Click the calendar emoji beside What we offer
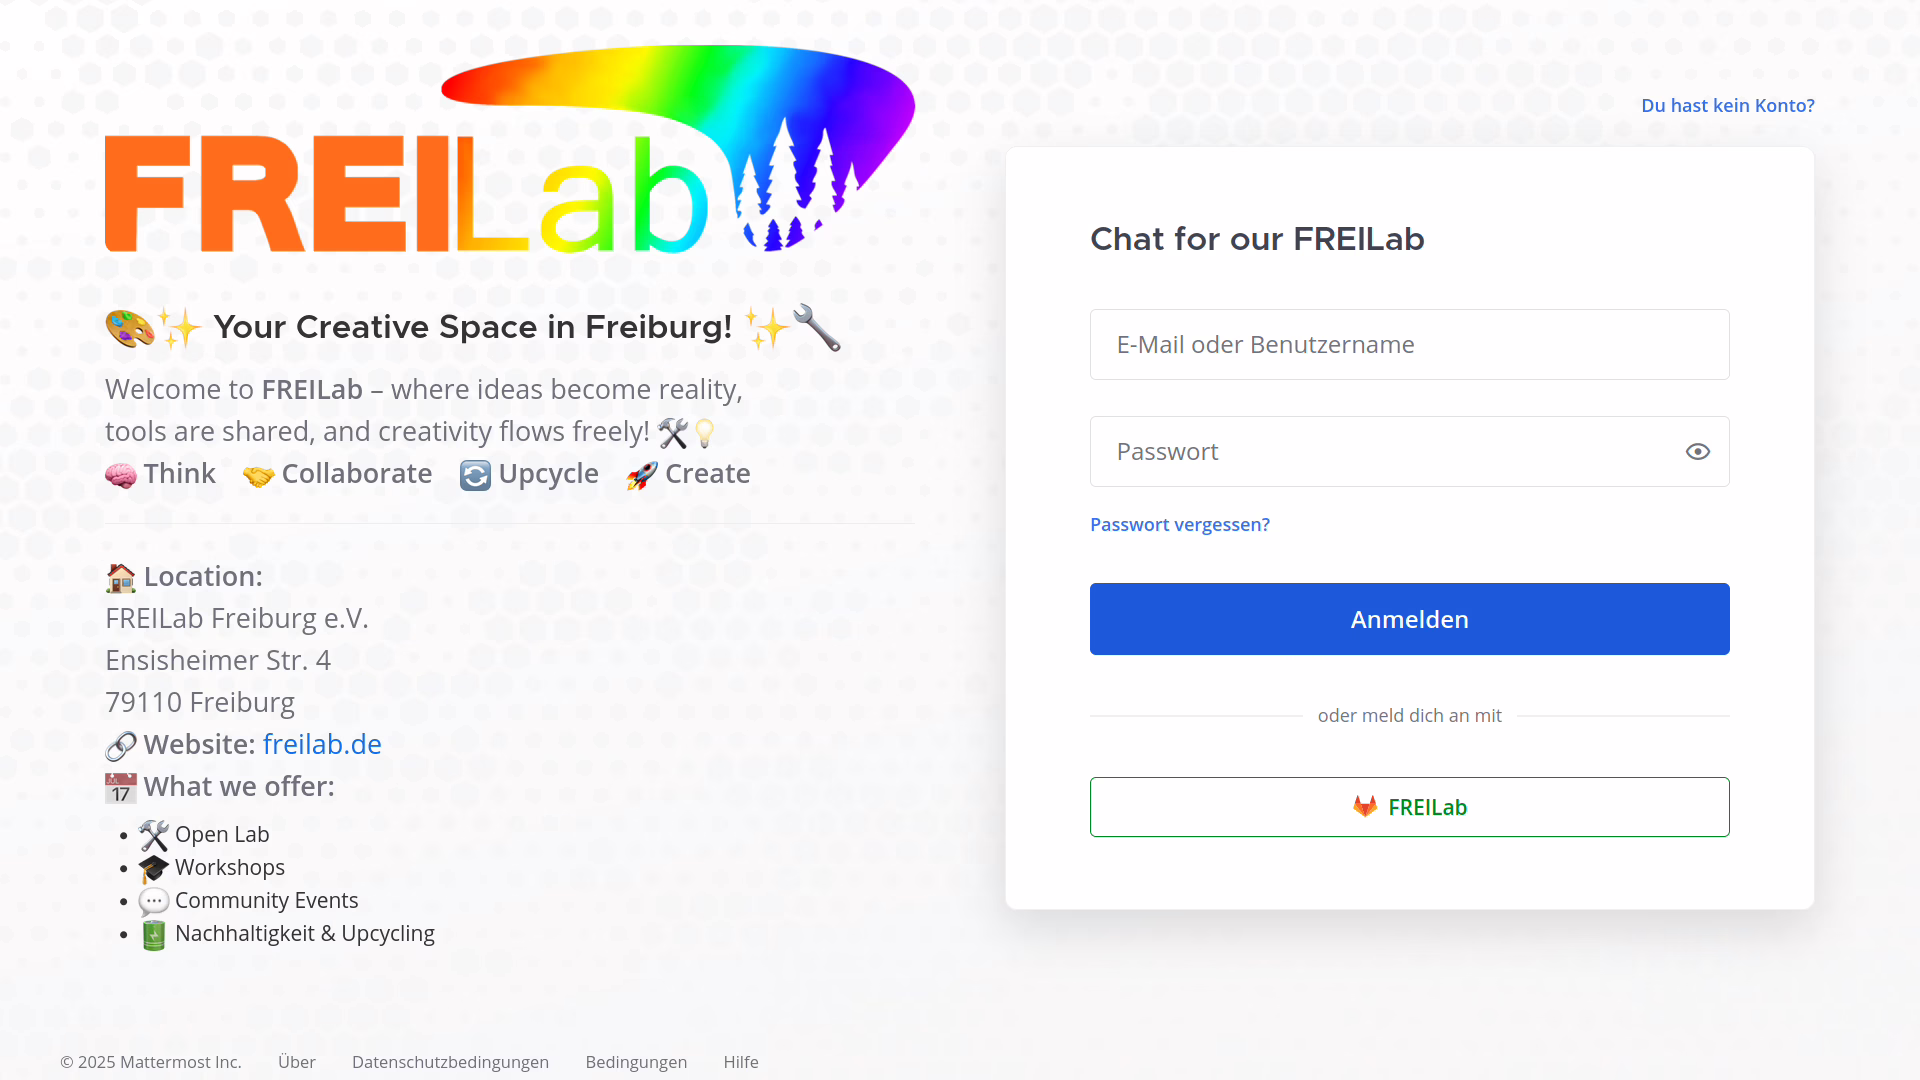This screenshot has height=1080, width=1920. pyautogui.click(x=121, y=788)
